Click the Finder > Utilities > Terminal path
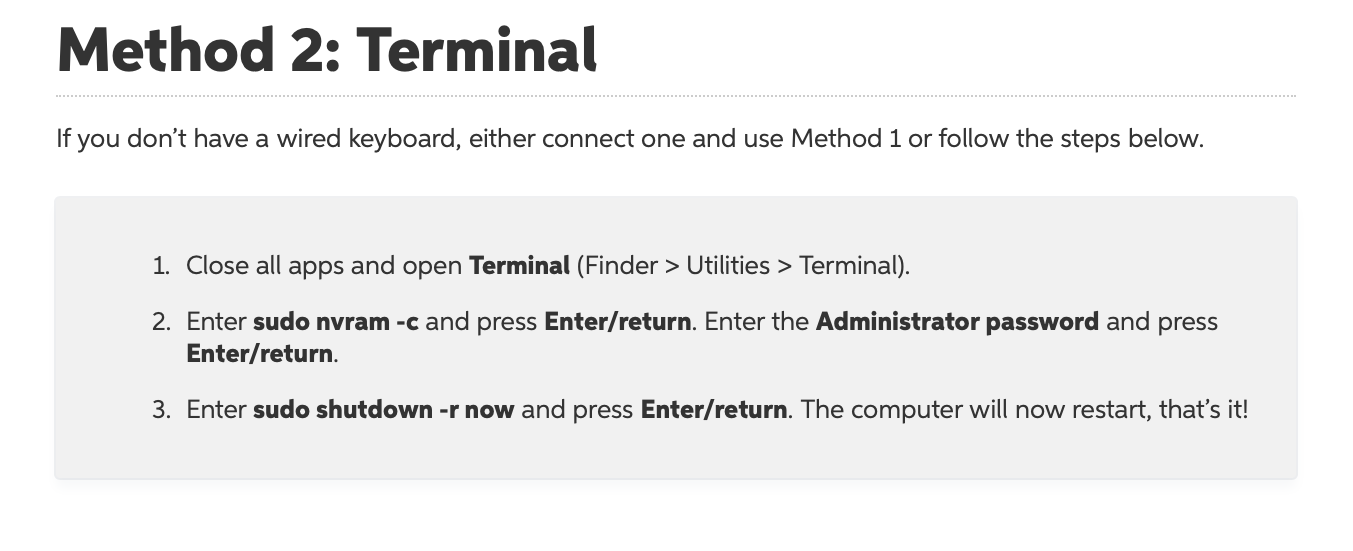This screenshot has height=551, width=1353. [x=743, y=266]
